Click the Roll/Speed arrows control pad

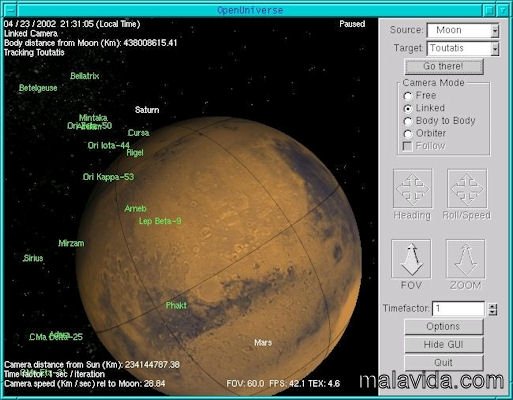pyautogui.click(x=467, y=189)
